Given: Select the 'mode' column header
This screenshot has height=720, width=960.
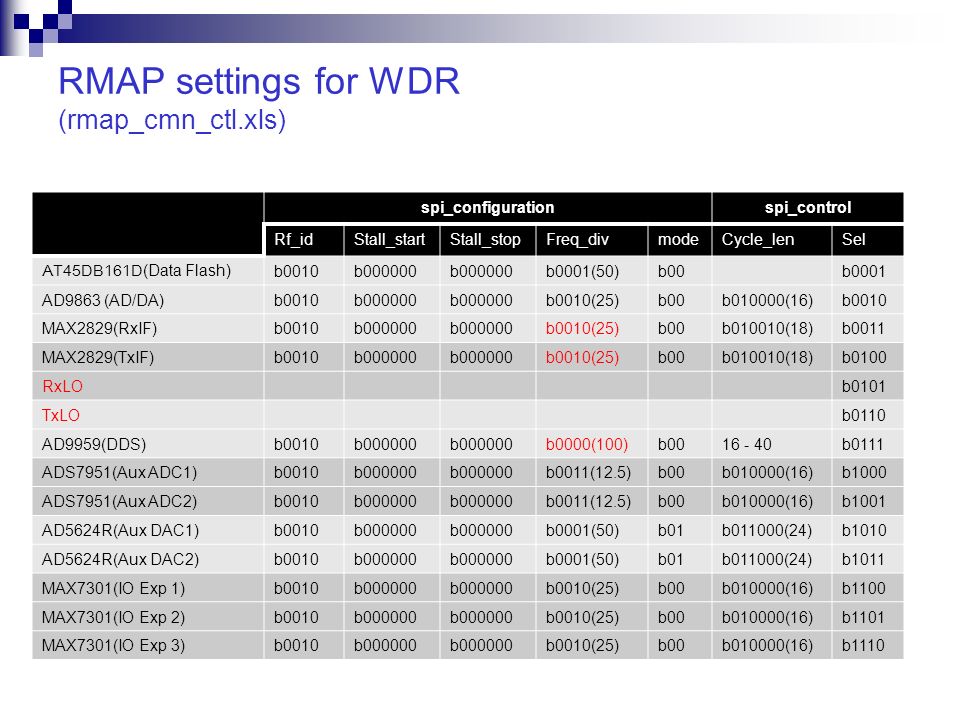Looking at the screenshot, I should (x=678, y=239).
